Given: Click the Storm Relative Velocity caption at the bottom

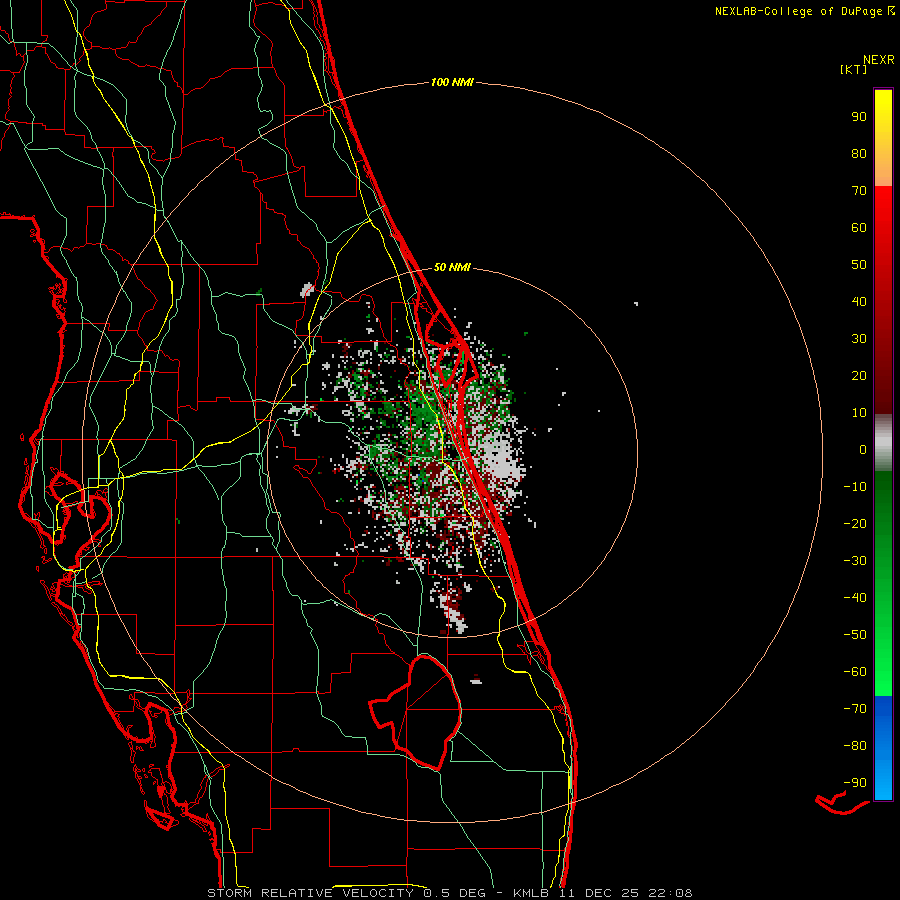Looking at the screenshot, I should click(450, 893).
